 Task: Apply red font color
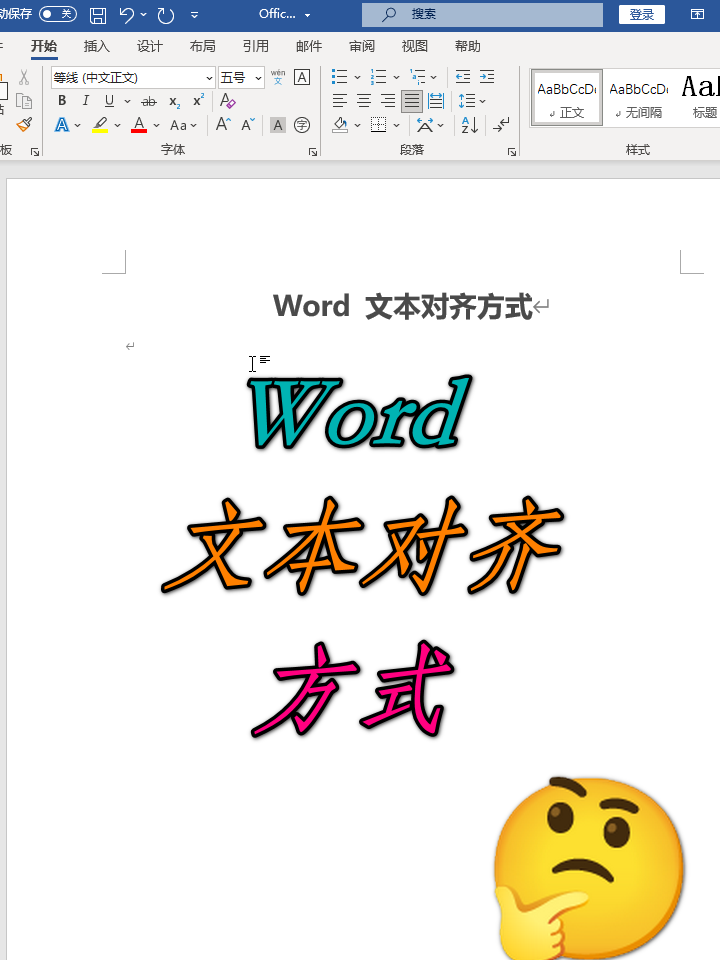pos(139,125)
